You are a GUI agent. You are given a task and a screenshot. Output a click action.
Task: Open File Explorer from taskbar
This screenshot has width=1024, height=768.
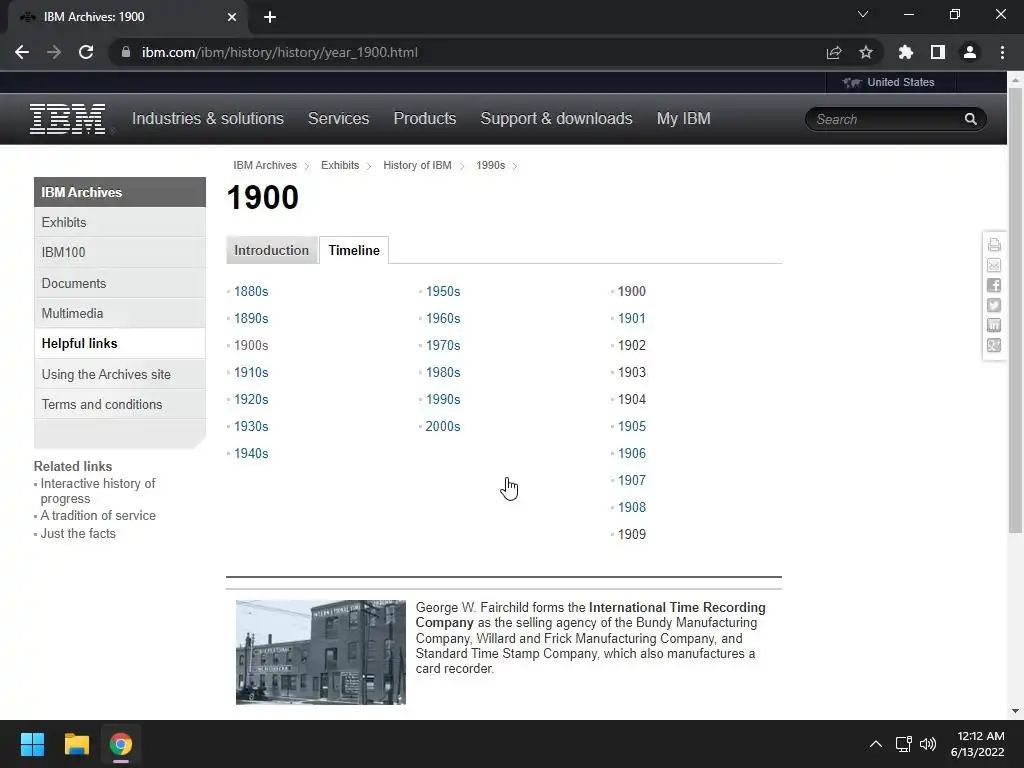pos(76,744)
